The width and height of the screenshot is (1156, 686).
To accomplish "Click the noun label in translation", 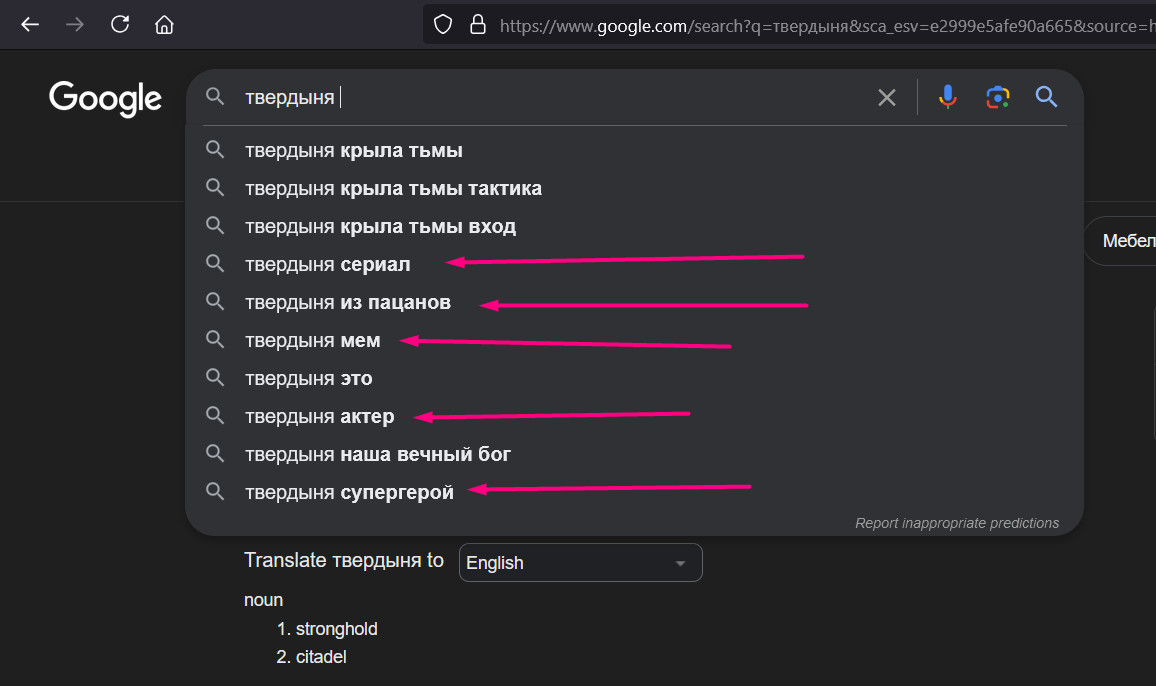I will [x=263, y=600].
